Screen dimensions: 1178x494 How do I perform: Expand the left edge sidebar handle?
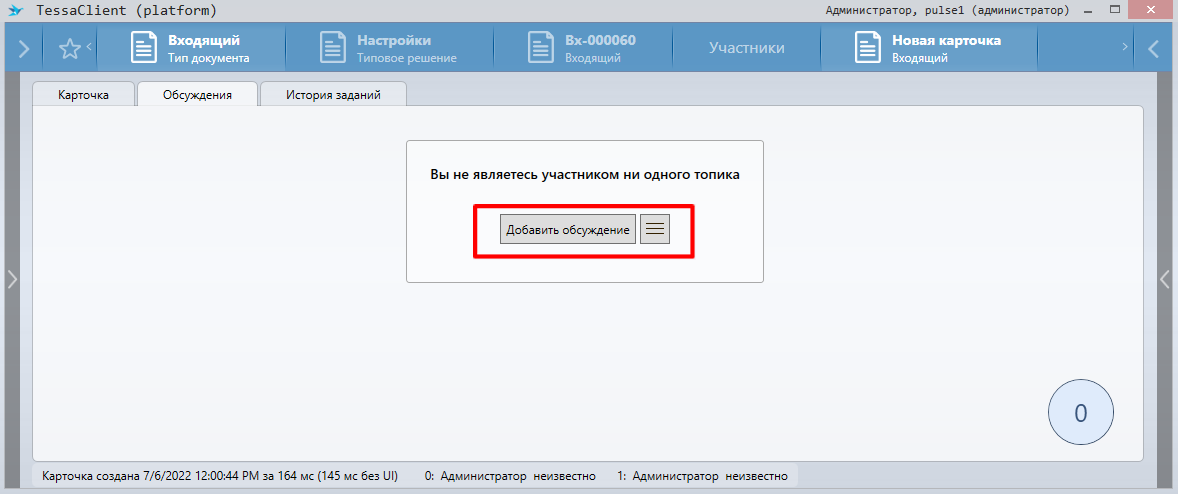point(12,280)
